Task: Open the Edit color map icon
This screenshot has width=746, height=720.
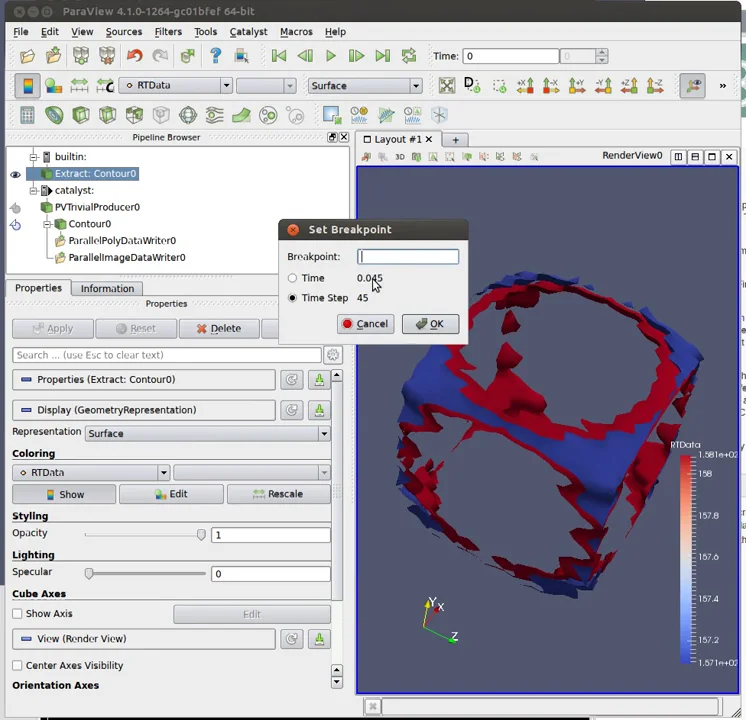Action: click(53, 86)
